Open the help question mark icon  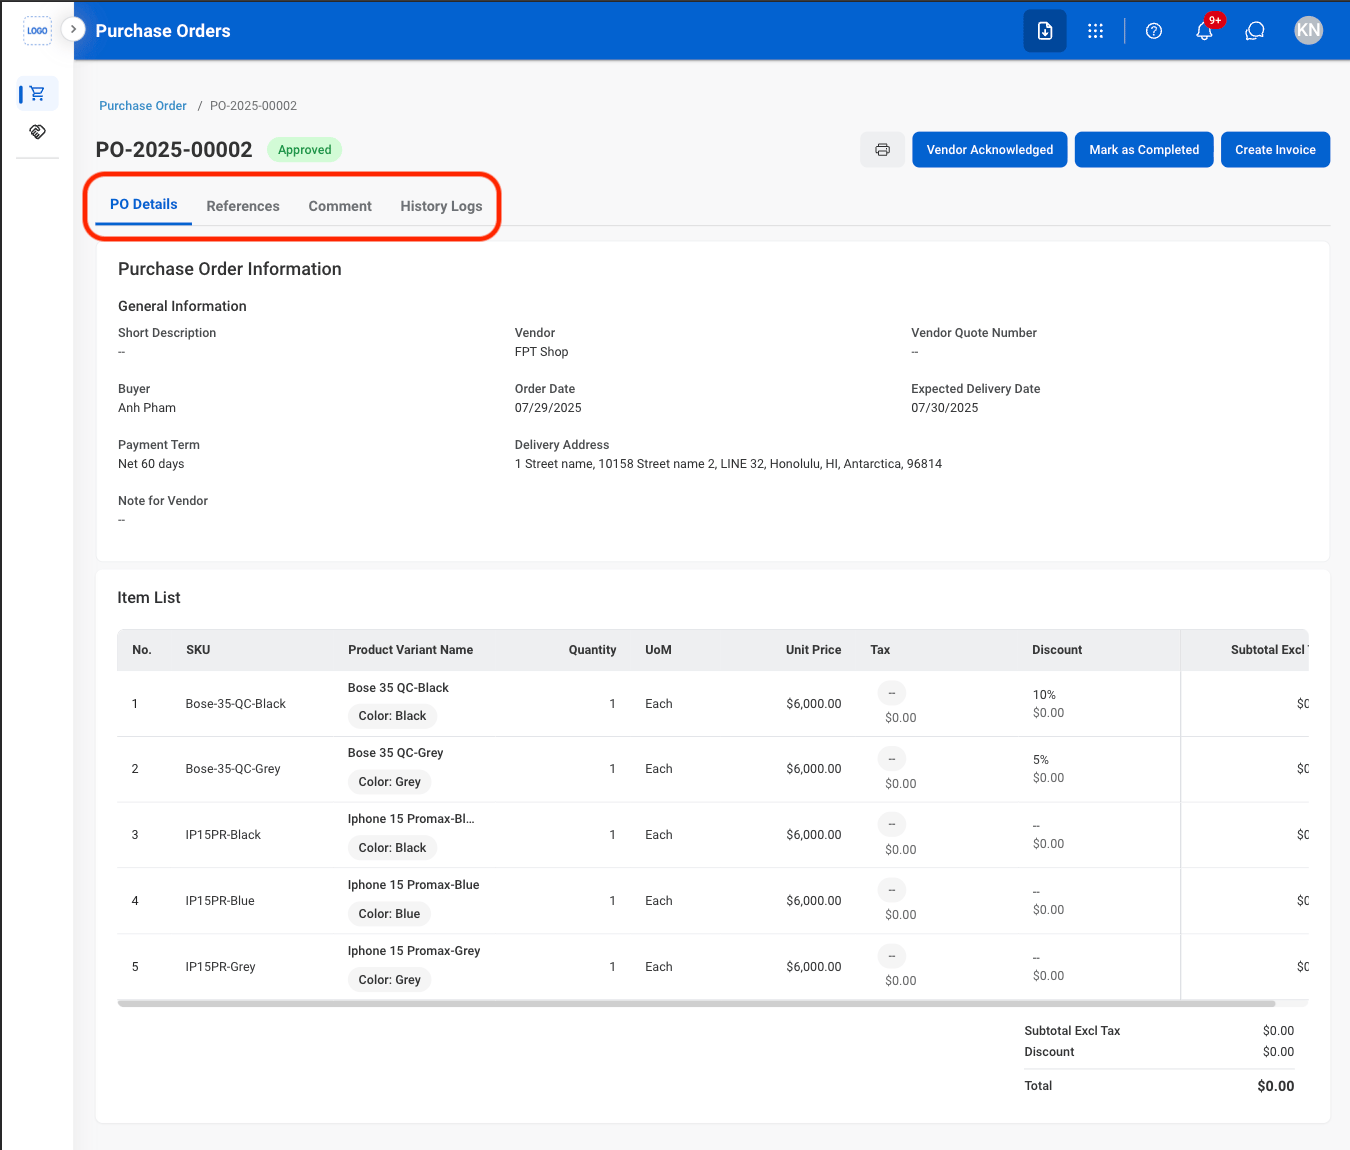pyautogui.click(x=1154, y=31)
